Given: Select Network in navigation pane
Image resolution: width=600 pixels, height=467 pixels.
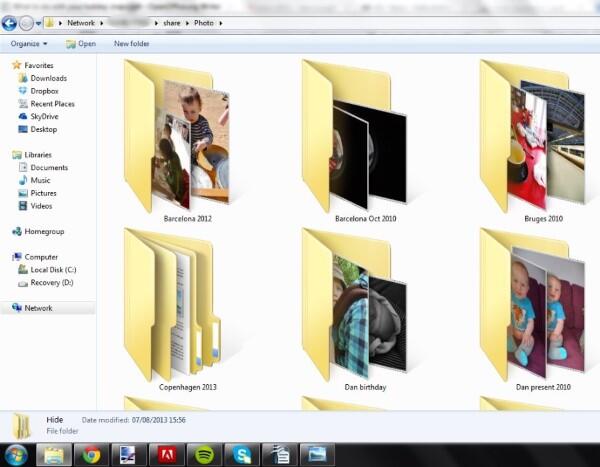Looking at the screenshot, I should coord(38,308).
